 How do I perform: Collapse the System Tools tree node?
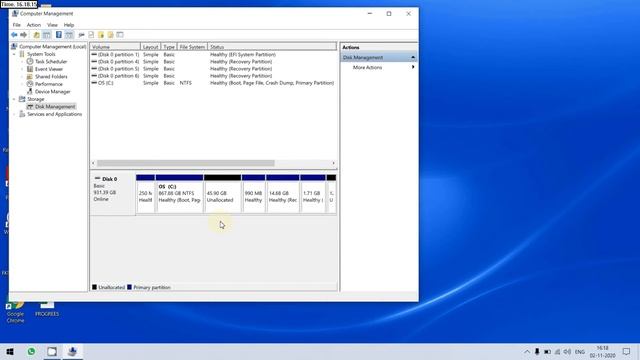[x=14, y=54]
